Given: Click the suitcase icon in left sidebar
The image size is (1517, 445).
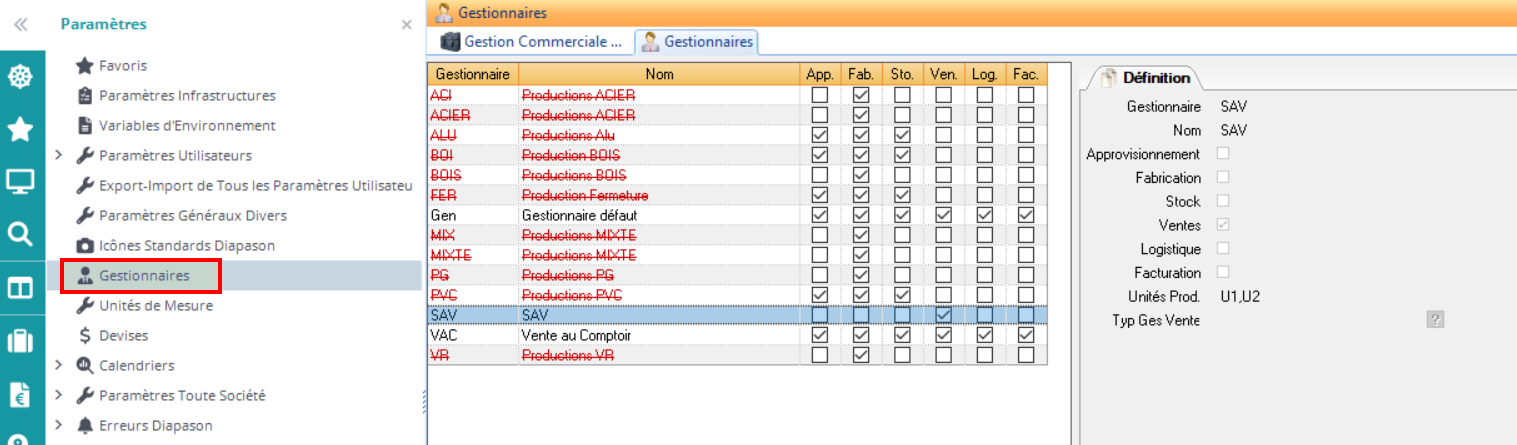Looking at the screenshot, I should (x=20, y=341).
